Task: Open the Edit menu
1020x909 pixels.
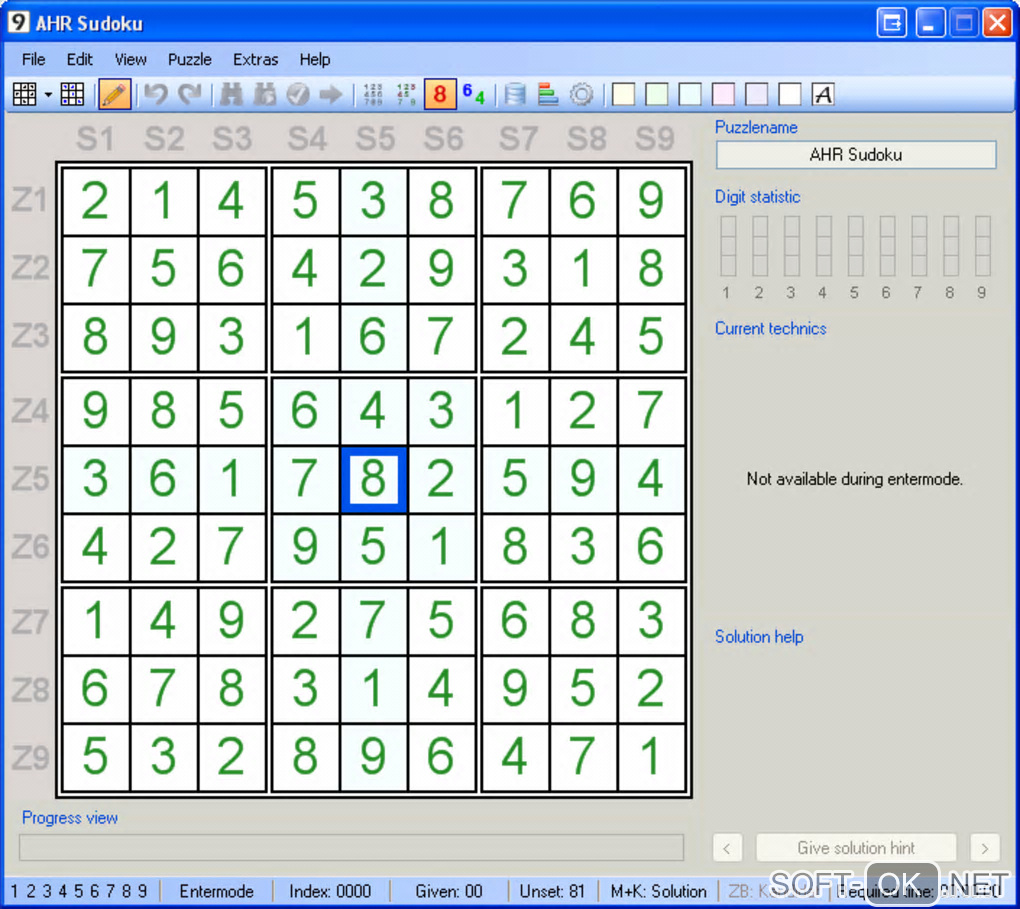Action: click(x=79, y=59)
